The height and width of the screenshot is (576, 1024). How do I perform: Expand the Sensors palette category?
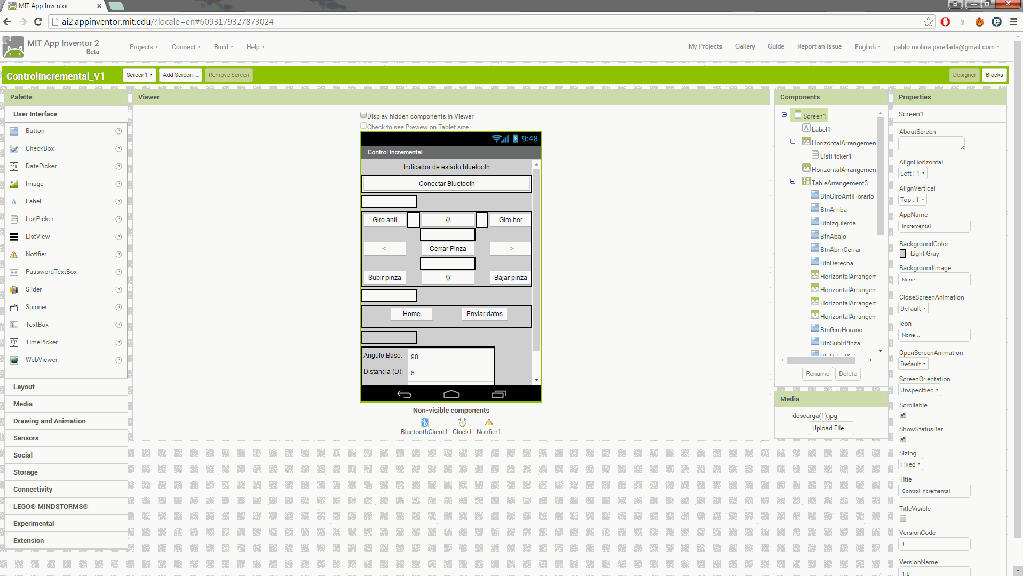26,438
